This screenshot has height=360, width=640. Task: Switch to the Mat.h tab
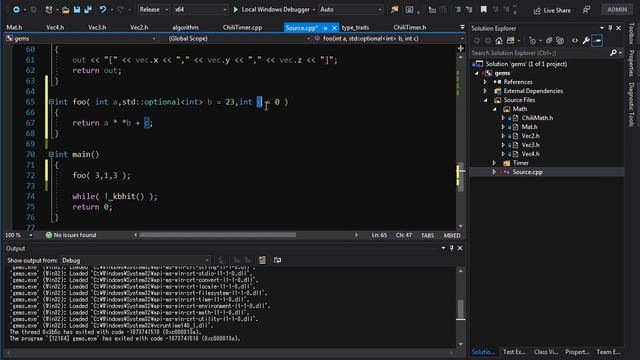(14, 27)
